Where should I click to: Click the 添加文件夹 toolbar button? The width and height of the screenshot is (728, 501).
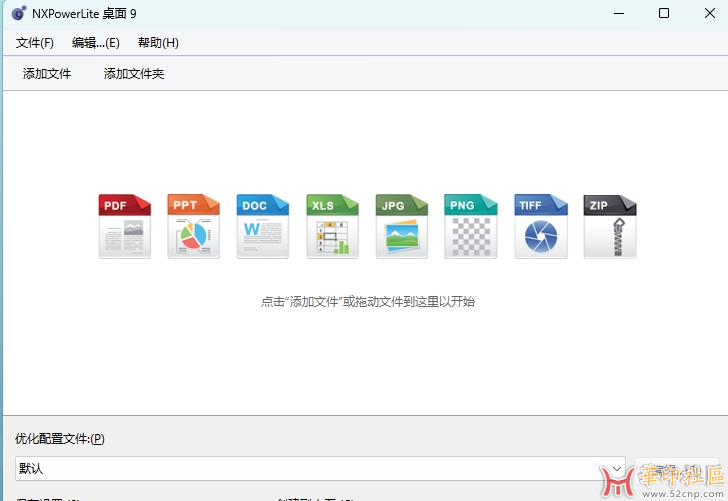pos(134,74)
